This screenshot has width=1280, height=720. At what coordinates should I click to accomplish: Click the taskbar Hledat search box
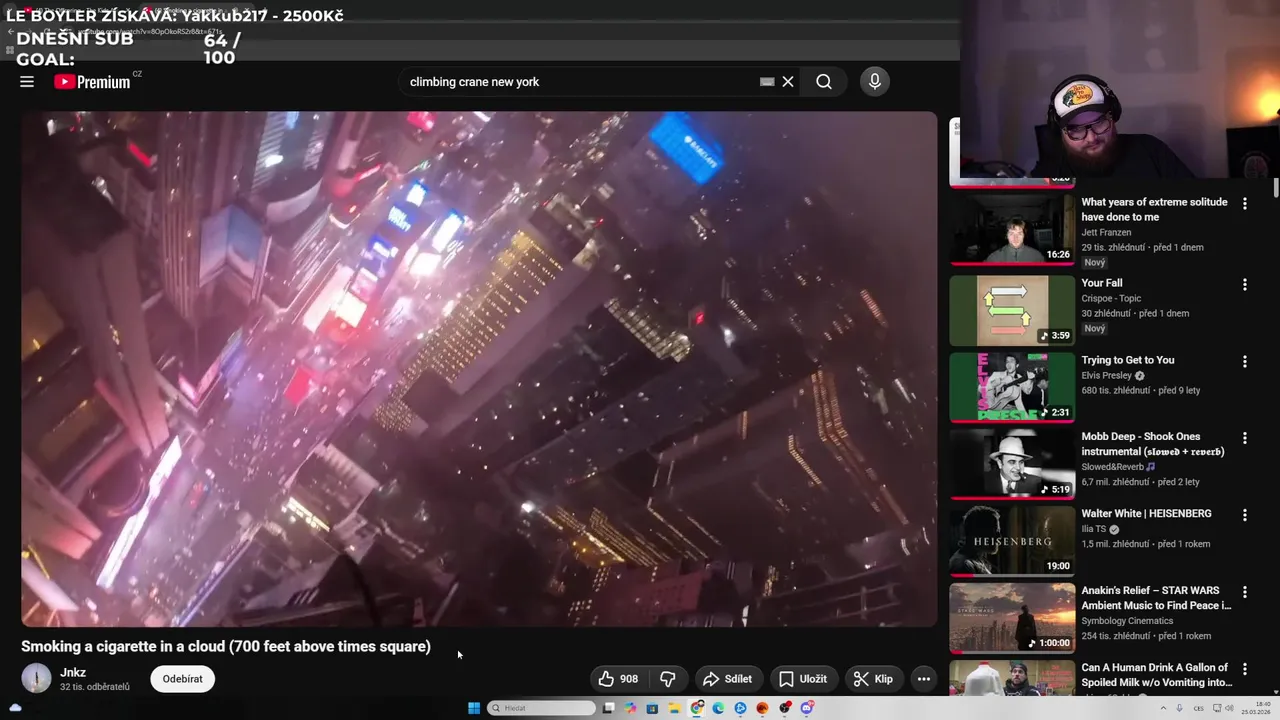click(x=541, y=708)
